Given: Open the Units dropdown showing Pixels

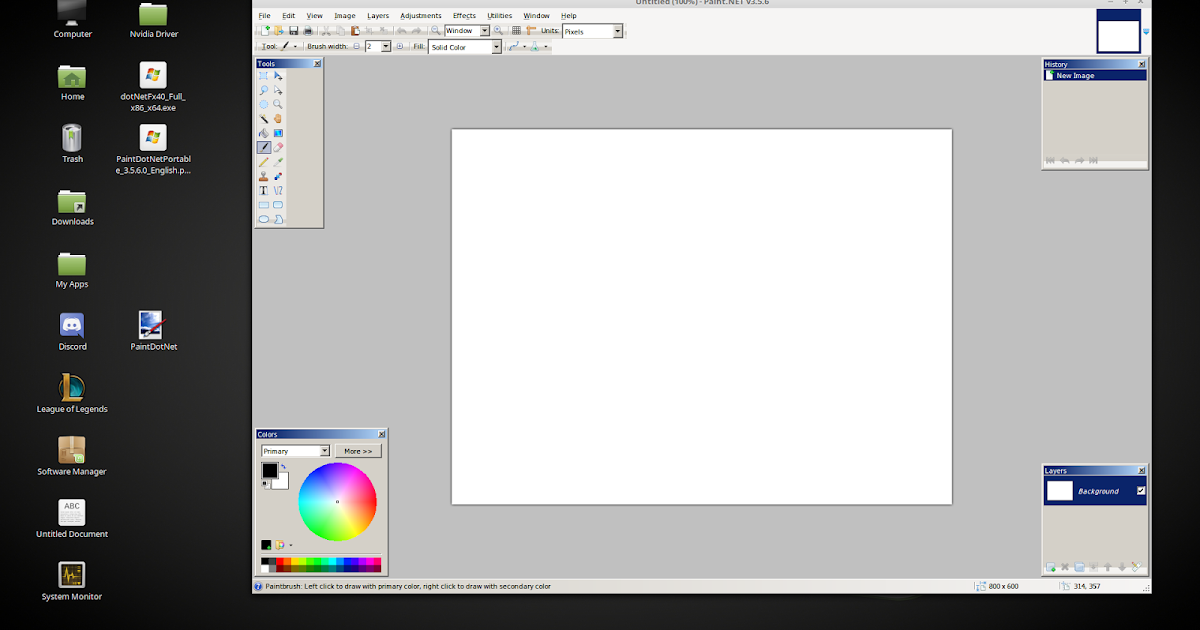Looking at the screenshot, I should coord(617,32).
